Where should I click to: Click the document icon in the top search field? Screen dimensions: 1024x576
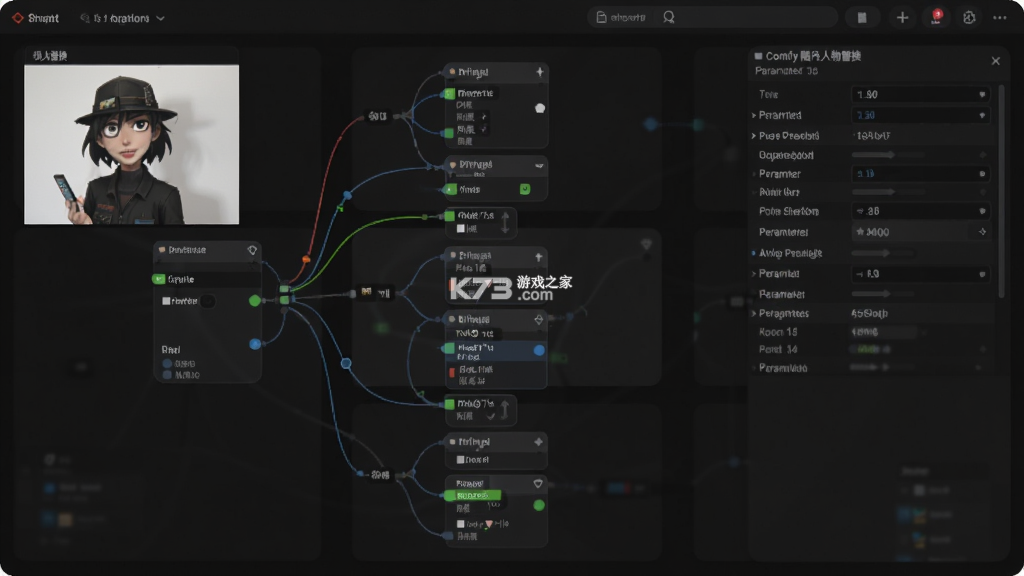(x=601, y=18)
